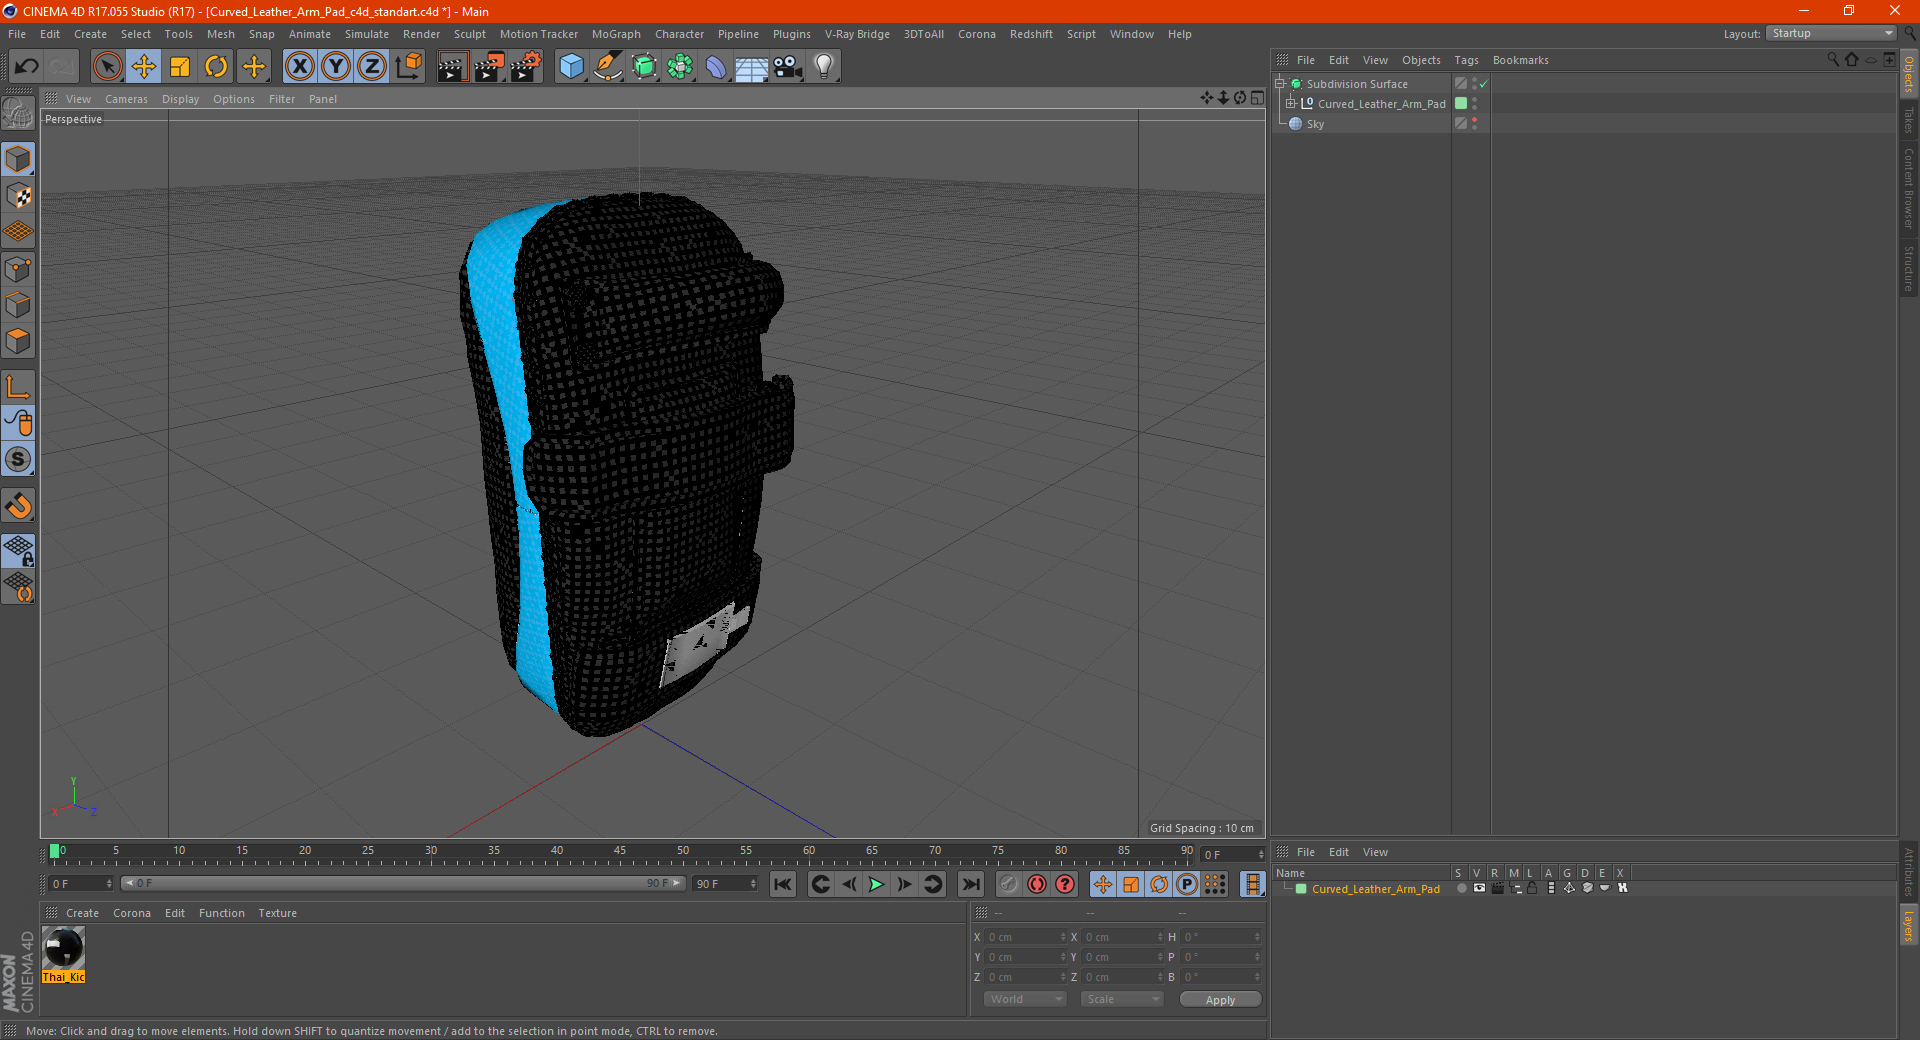Toggle layer Solo dot for Curved_Leather_Arm_Pad

pos(1461,888)
